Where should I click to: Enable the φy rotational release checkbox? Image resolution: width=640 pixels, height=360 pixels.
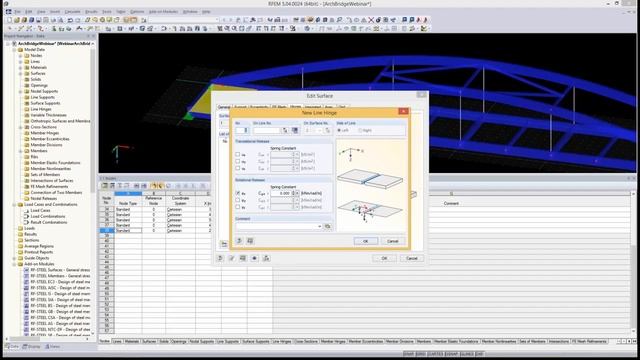pyautogui.click(x=238, y=200)
